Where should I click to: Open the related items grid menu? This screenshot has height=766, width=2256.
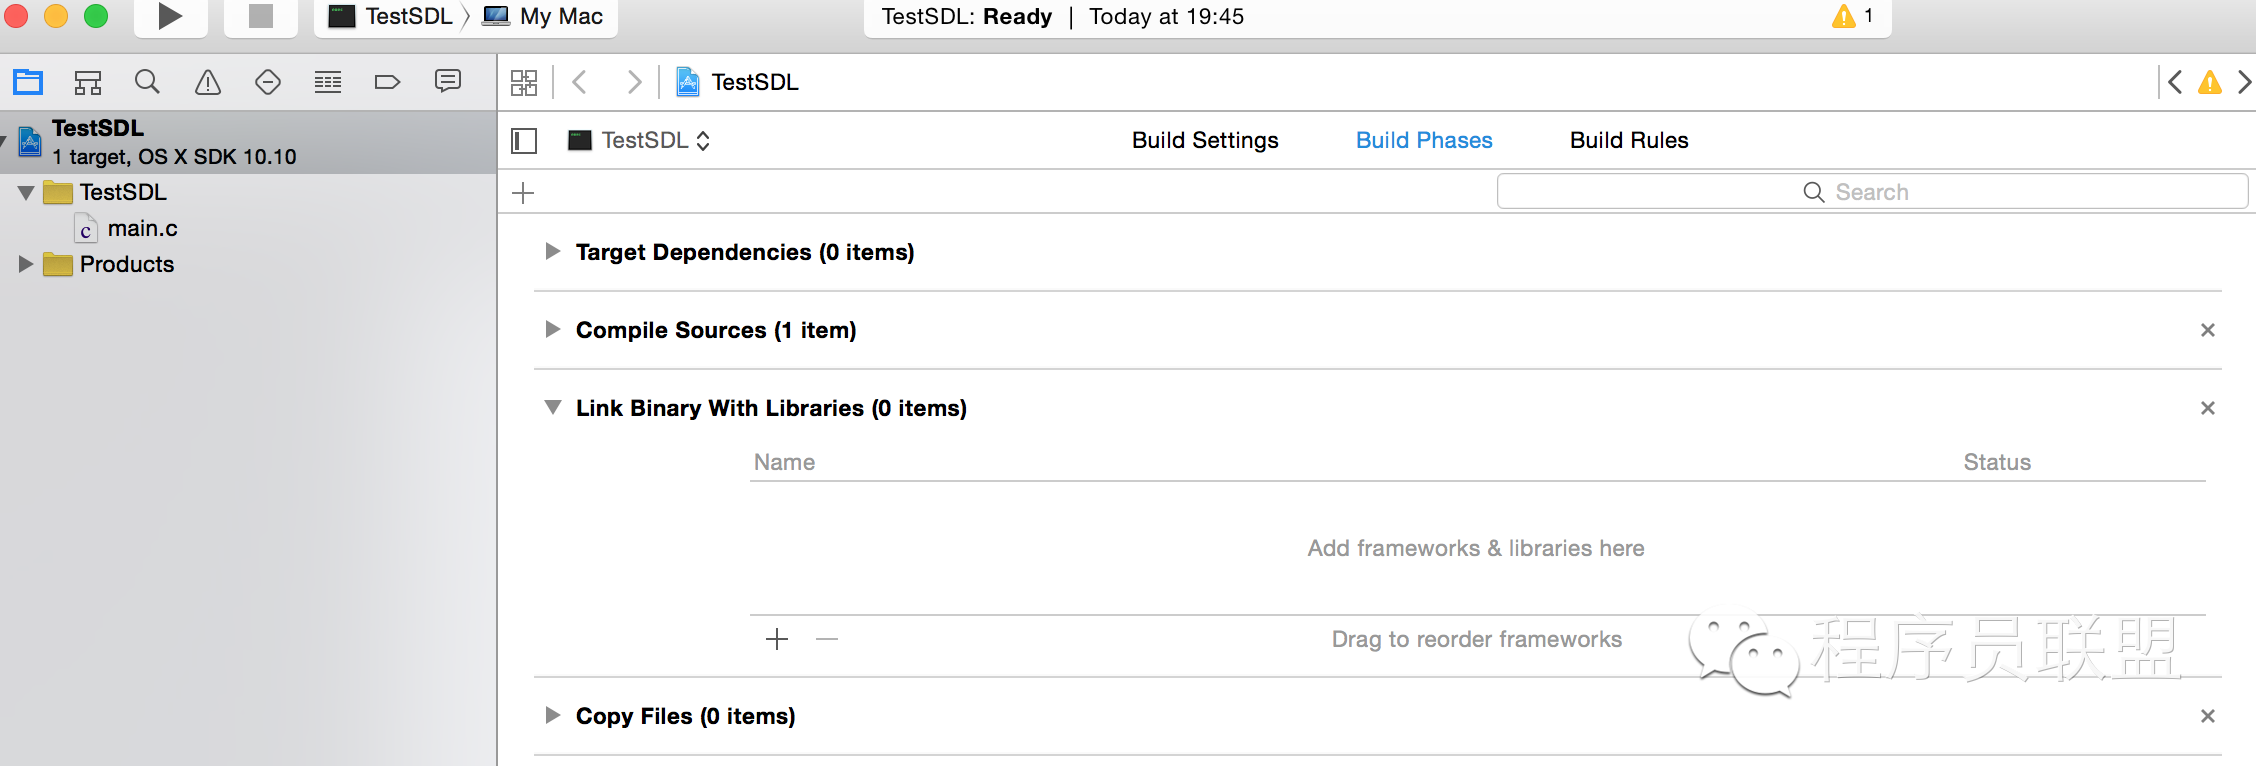[524, 82]
